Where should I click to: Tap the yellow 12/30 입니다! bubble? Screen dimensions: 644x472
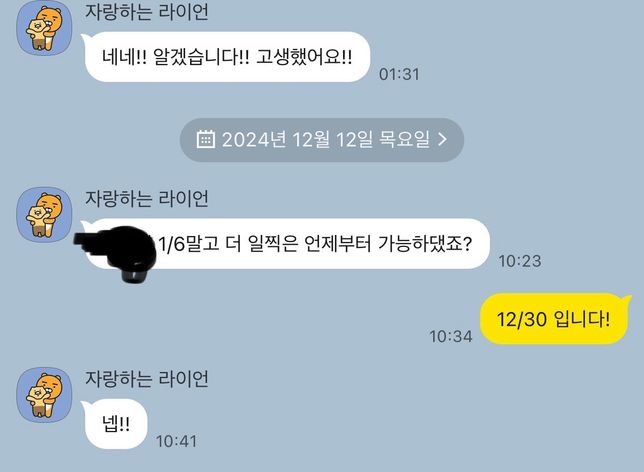554,319
